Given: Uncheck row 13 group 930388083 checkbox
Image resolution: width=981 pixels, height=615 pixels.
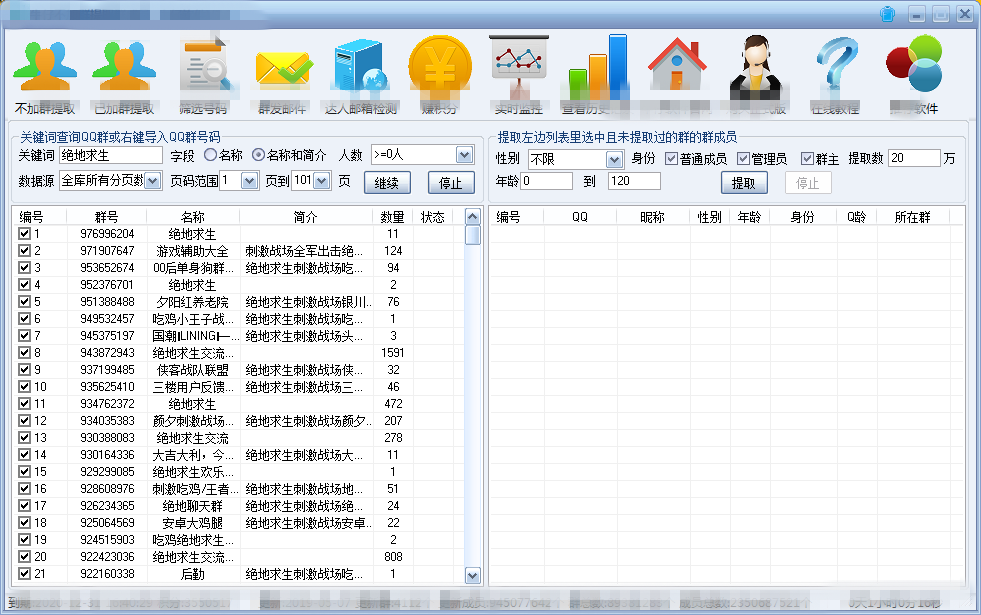Looking at the screenshot, I should click(x=24, y=437).
